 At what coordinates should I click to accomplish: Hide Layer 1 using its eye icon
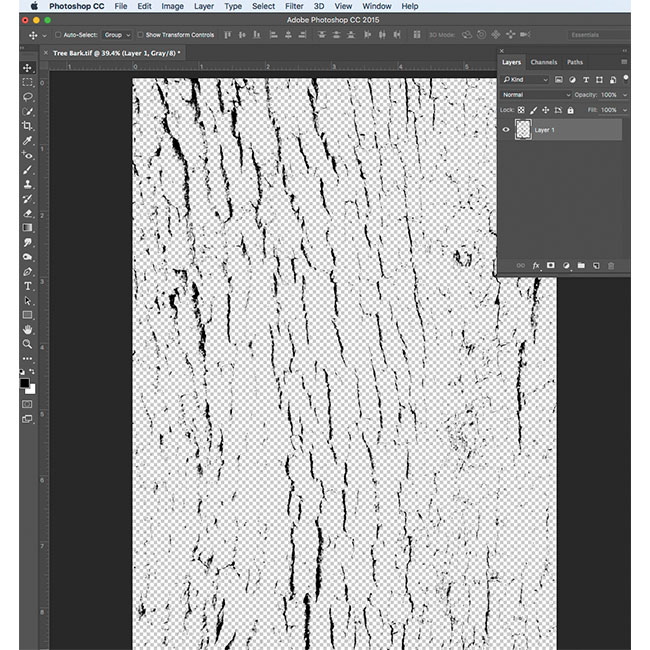tap(506, 129)
